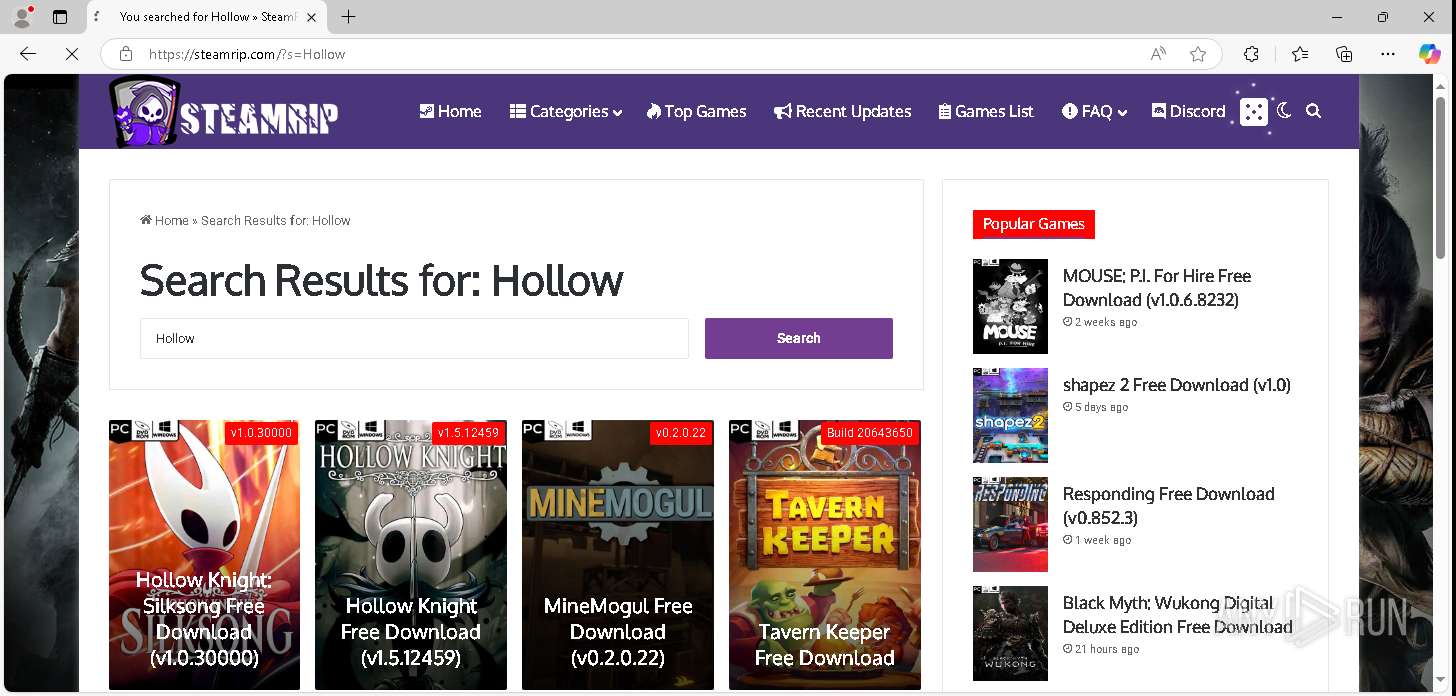Click "Search Results for: Hollow" heading

coord(381,280)
